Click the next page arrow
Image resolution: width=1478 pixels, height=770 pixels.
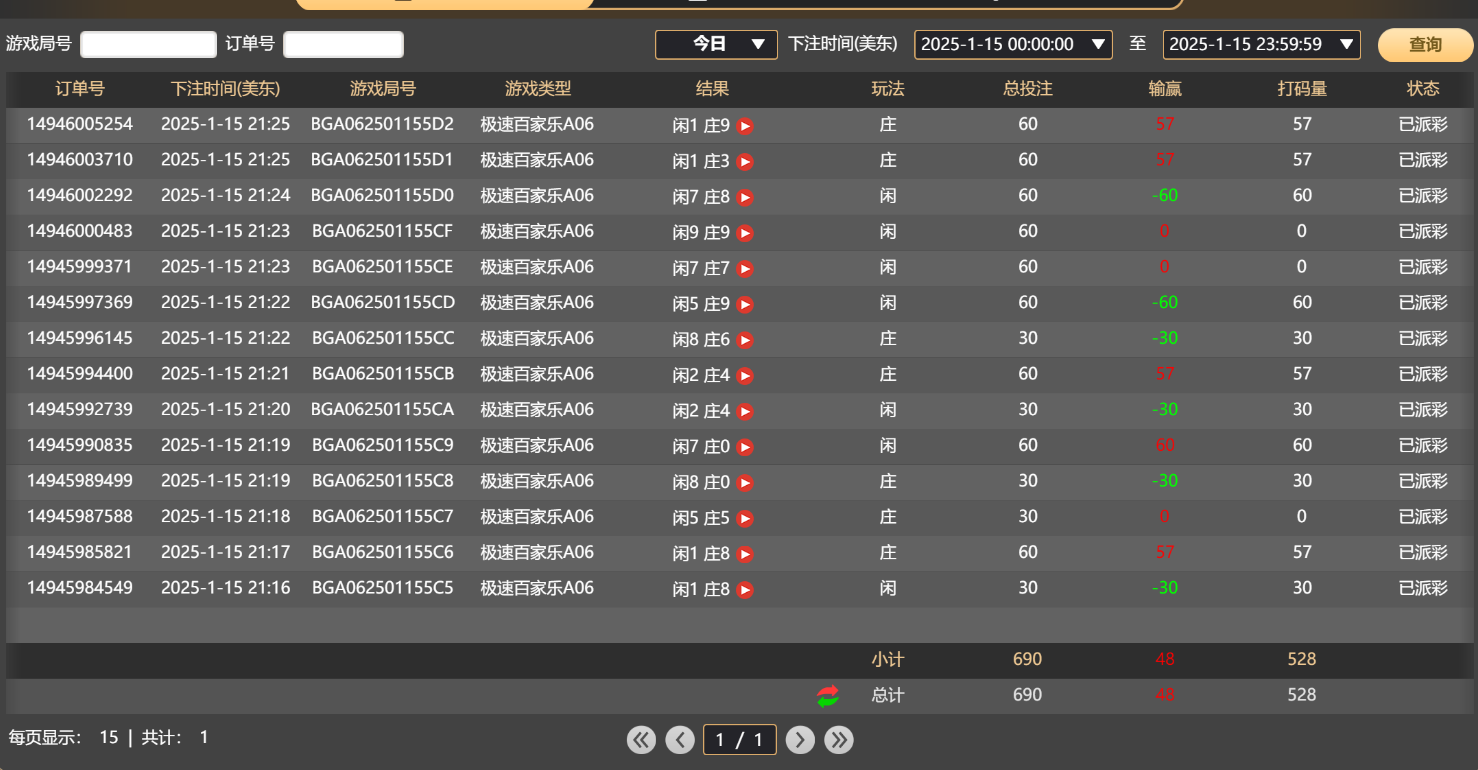click(x=800, y=739)
